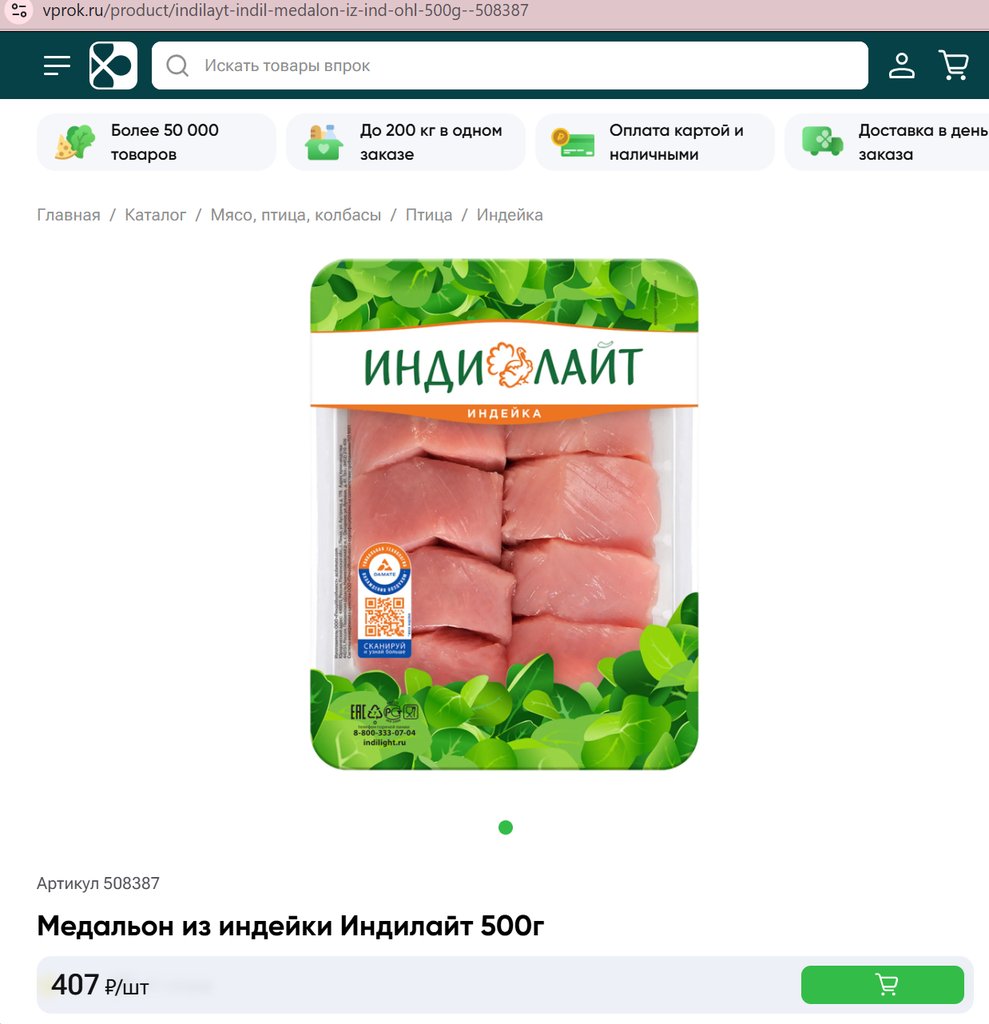Select the green image carousel dot

(505, 827)
